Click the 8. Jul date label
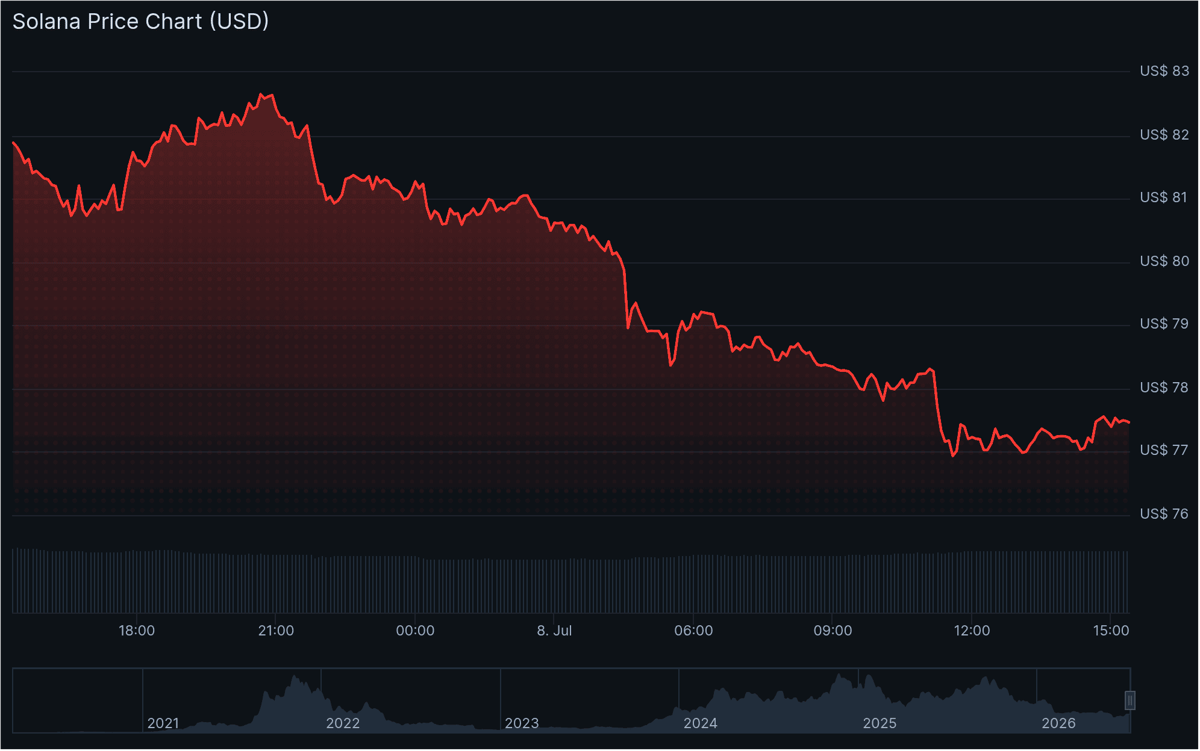 click(x=554, y=631)
